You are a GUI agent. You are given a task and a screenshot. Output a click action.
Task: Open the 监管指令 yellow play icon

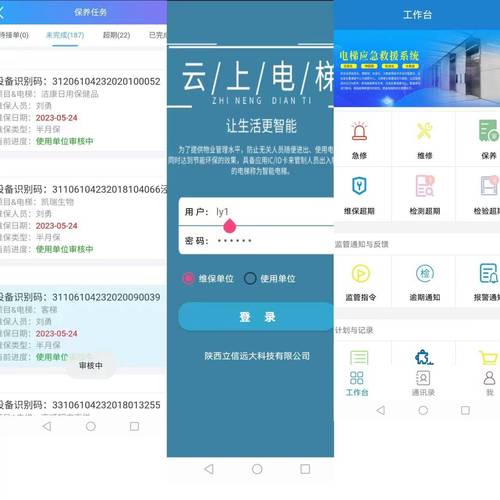360,273
